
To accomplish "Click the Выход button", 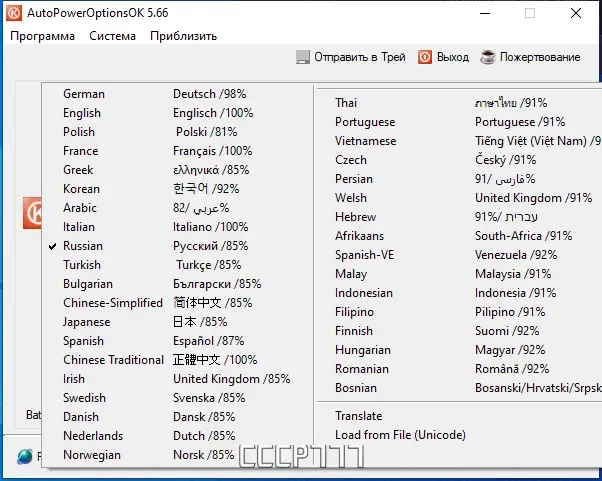I will [443, 57].
